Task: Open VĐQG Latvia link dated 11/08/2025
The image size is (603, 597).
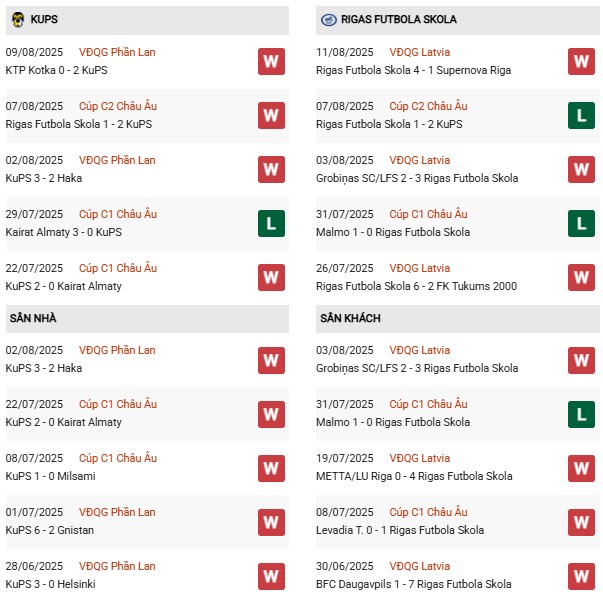Action: [x=419, y=52]
